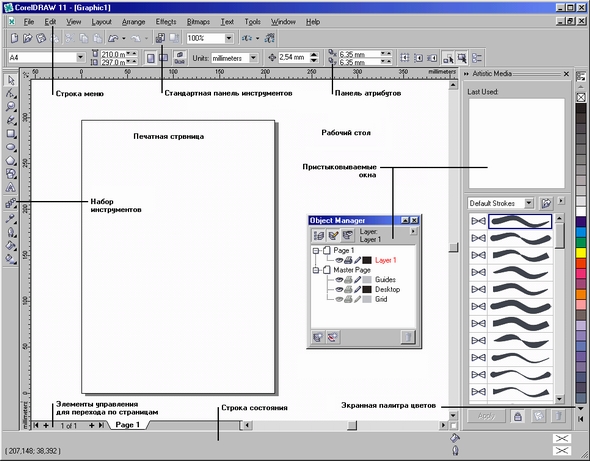The image size is (590, 461).
Task: Click the Undo arrow icon
Action: tap(113, 38)
